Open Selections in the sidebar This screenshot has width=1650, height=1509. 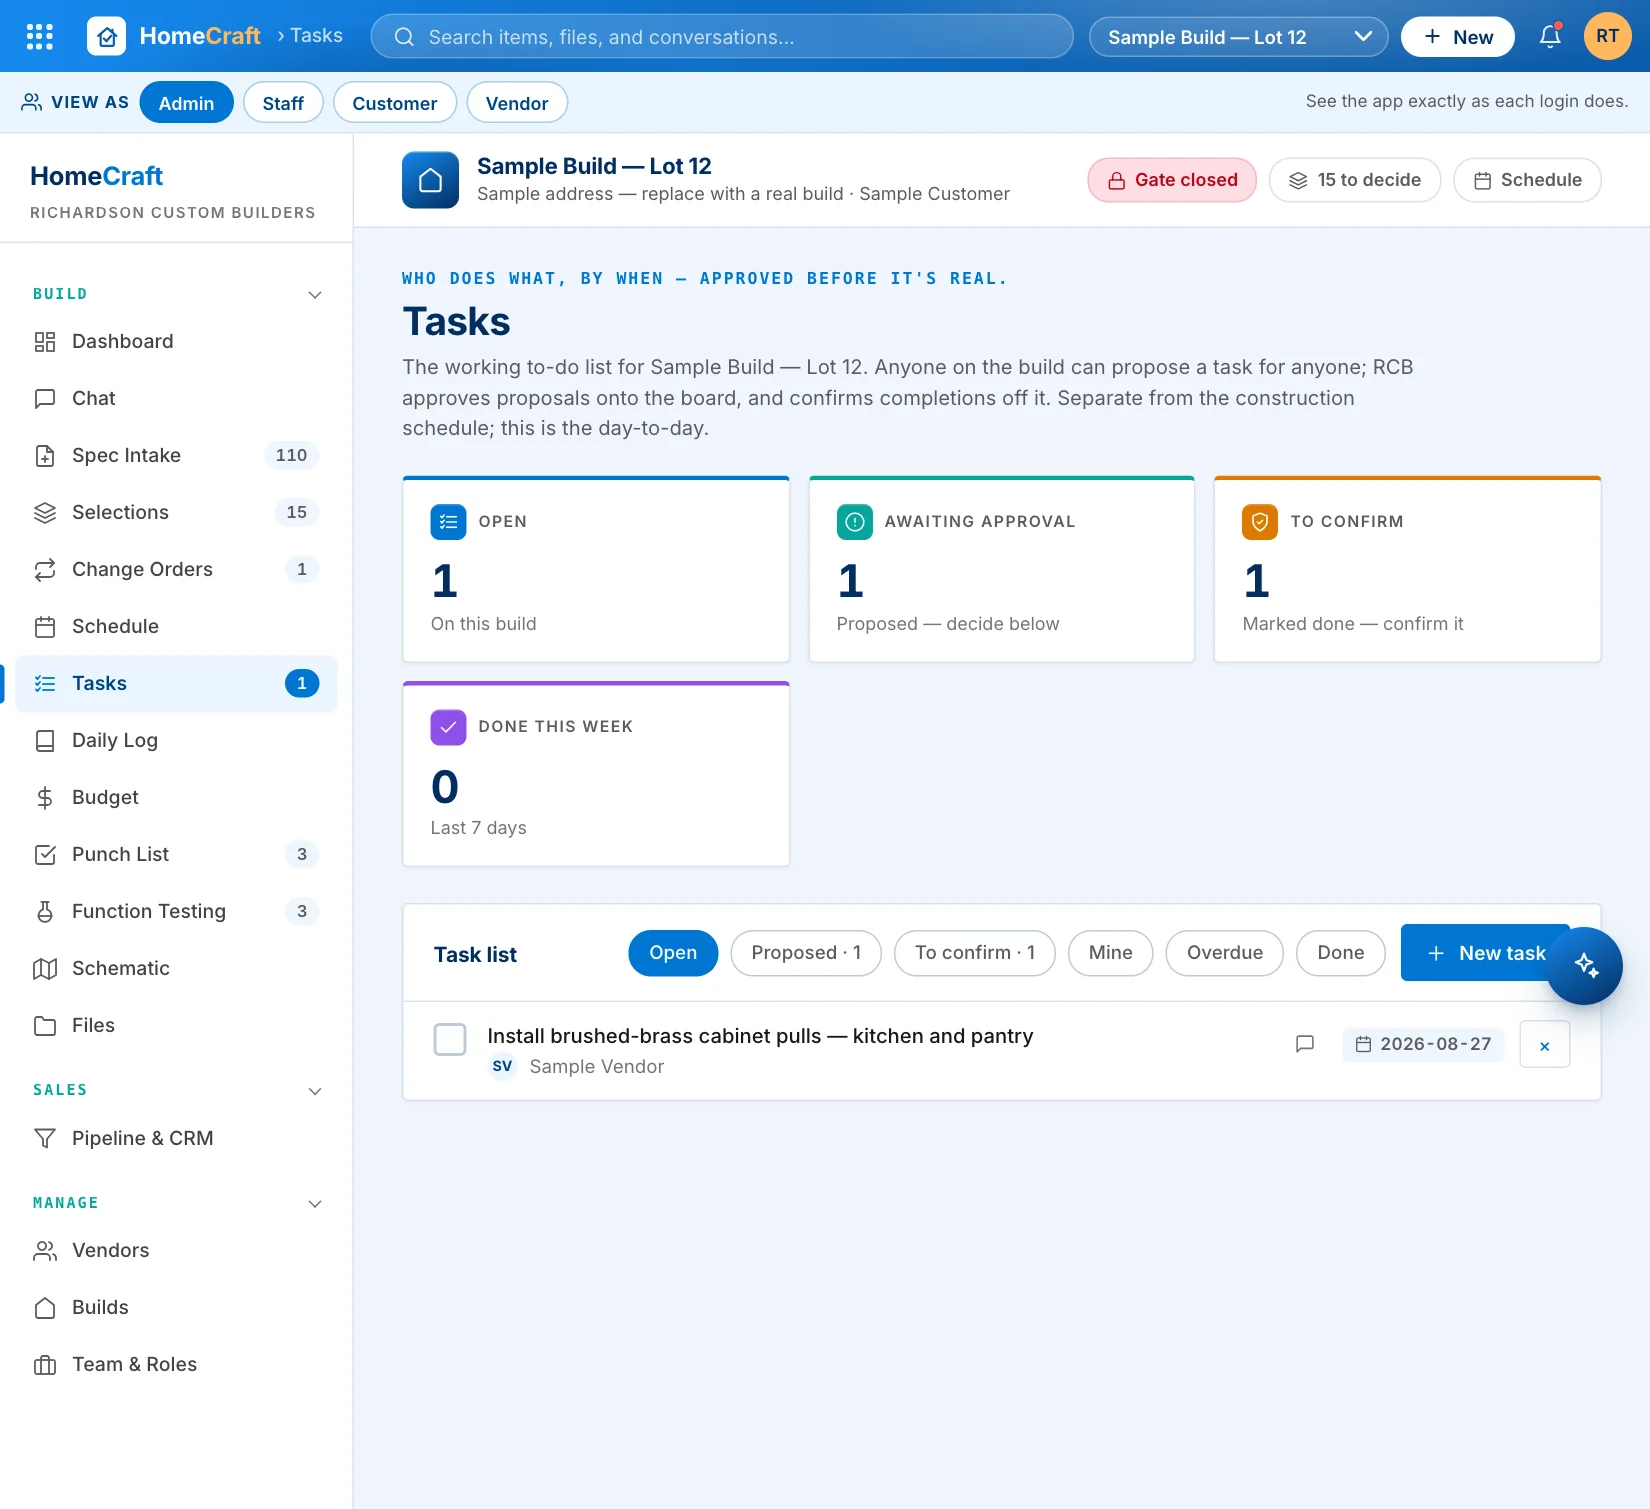click(x=176, y=513)
